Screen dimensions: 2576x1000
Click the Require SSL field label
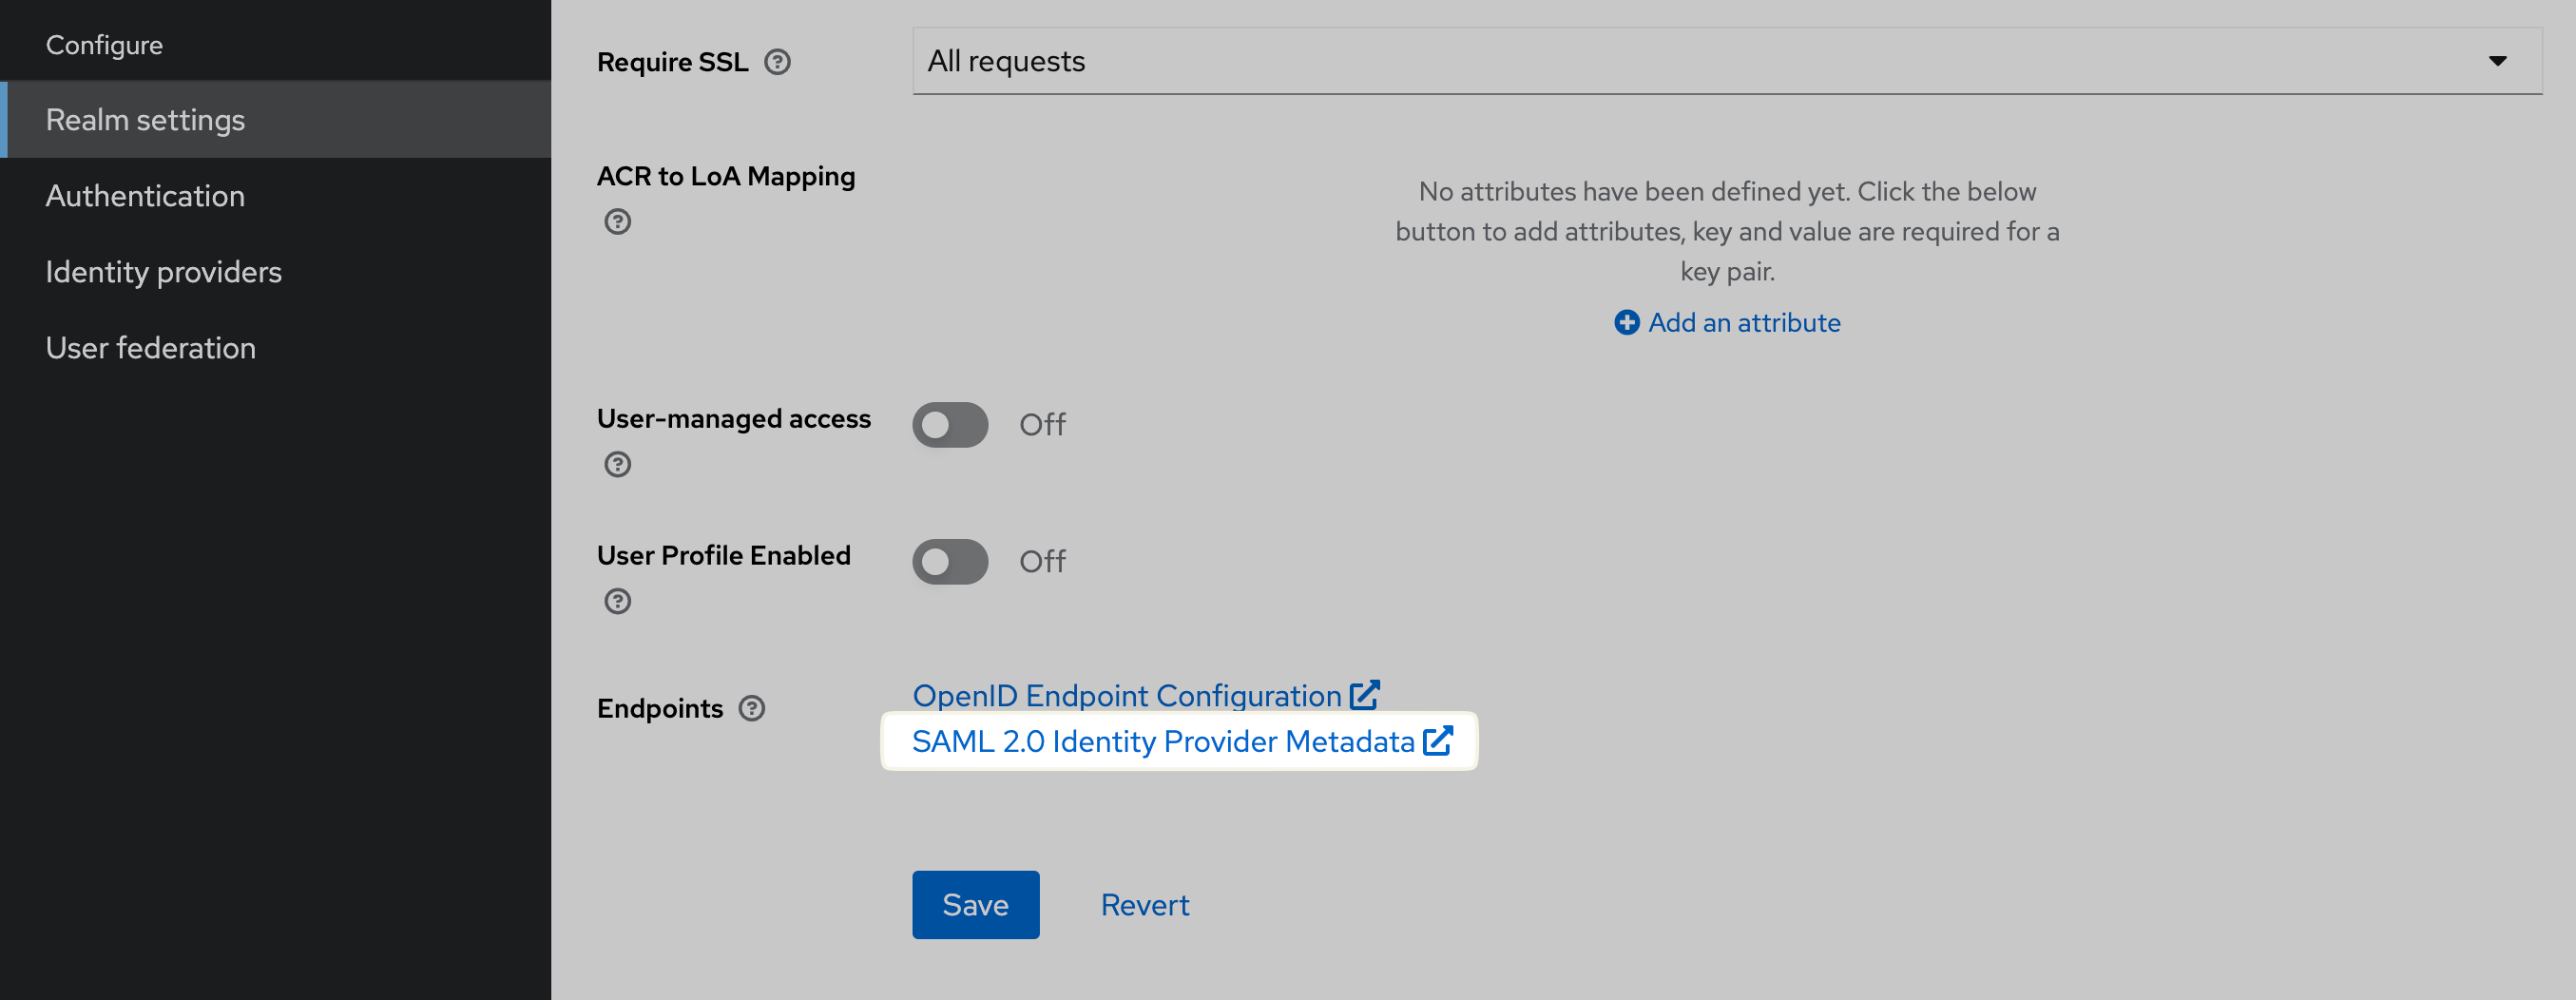[x=672, y=62]
